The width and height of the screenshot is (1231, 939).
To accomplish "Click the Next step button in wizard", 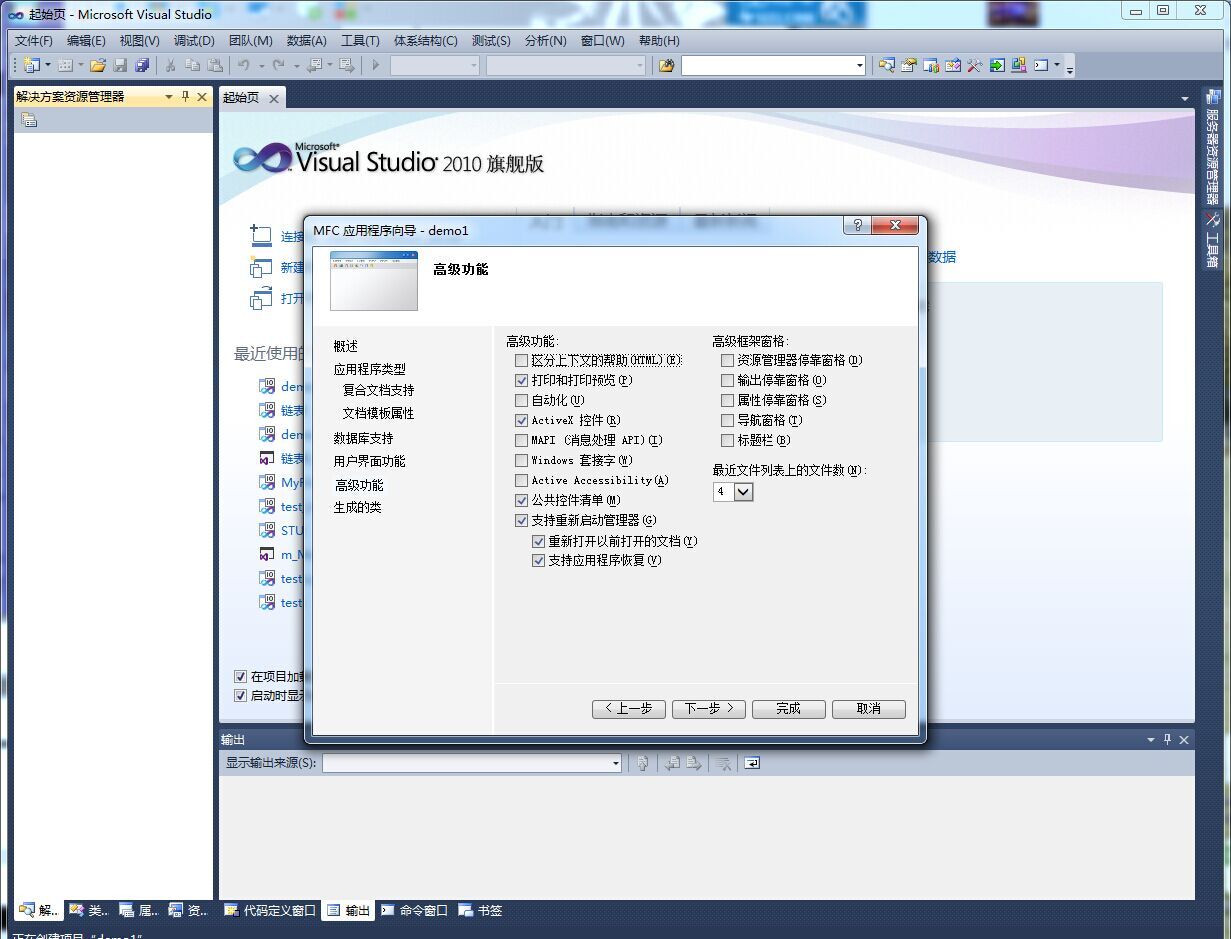I will click(x=709, y=708).
